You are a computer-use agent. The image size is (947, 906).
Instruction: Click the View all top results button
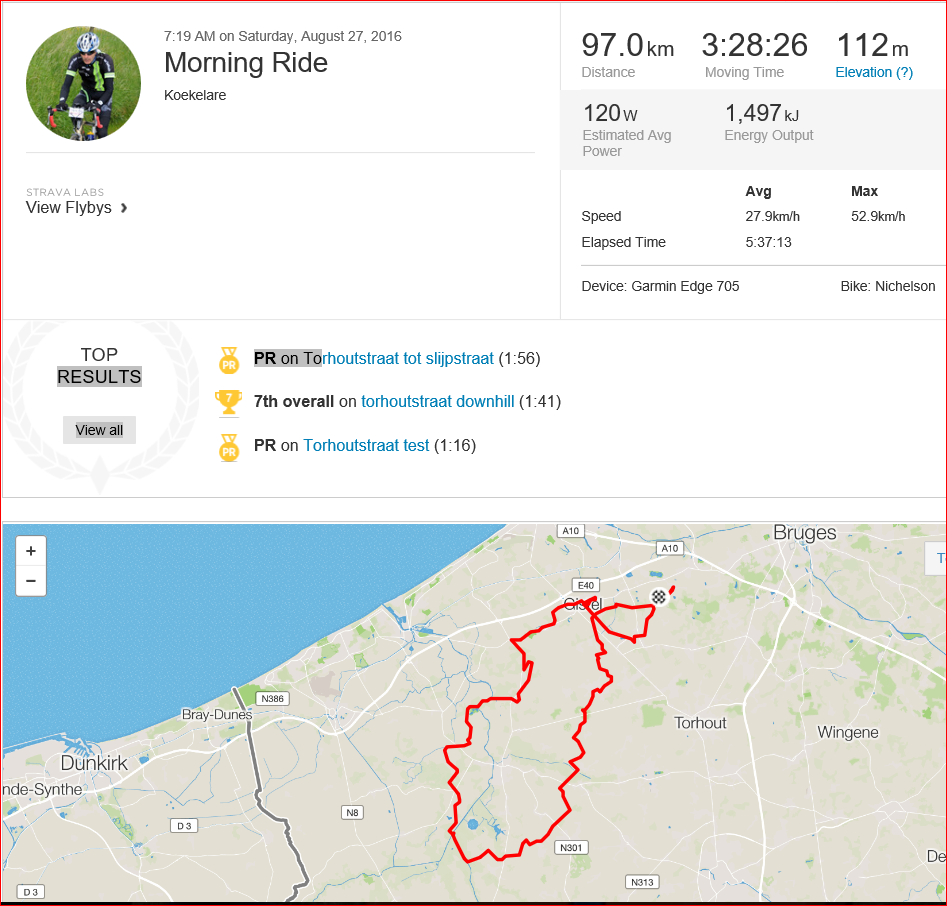pyautogui.click(x=99, y=430)
